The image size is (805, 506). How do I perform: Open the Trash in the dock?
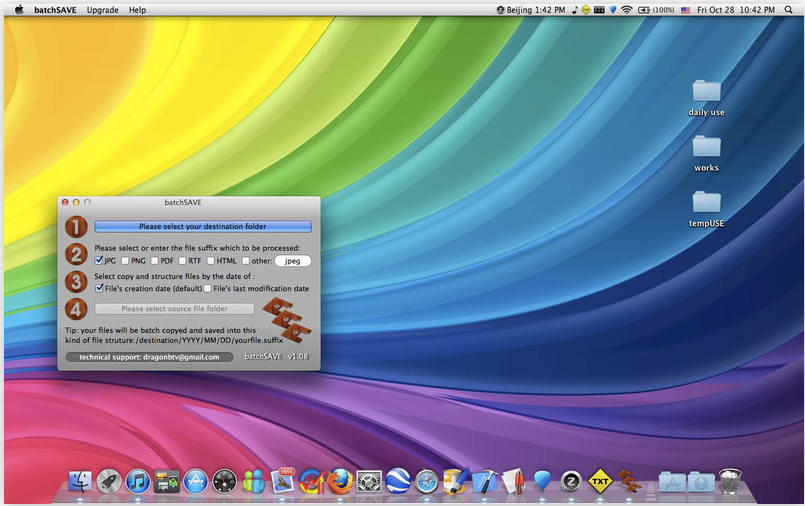coord(730,481)
